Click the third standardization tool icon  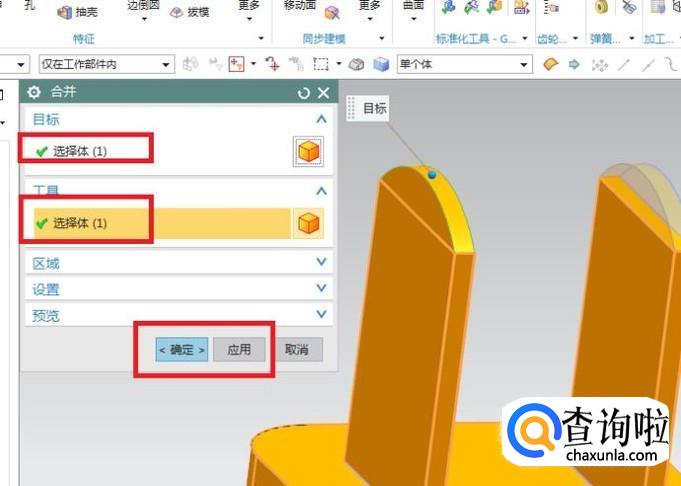pyautogui.click(x=495, y=6)
